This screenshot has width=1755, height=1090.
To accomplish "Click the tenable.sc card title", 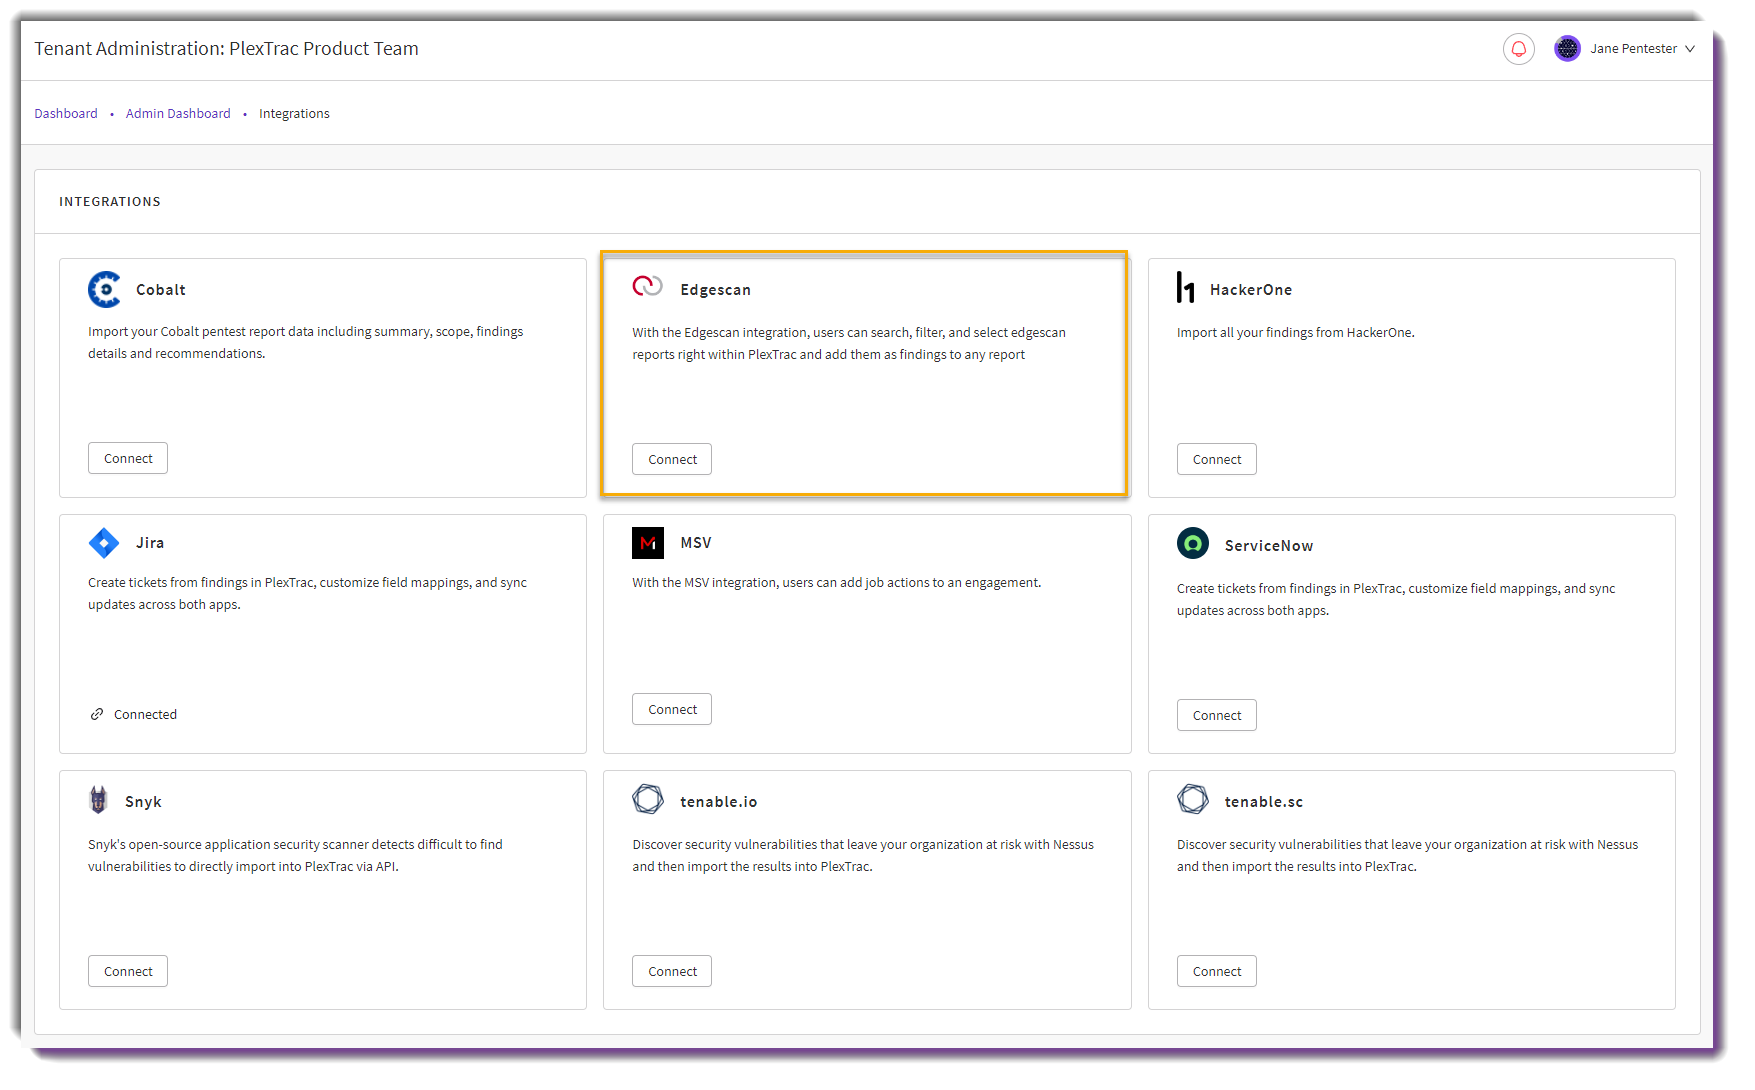I will 1264,802.
